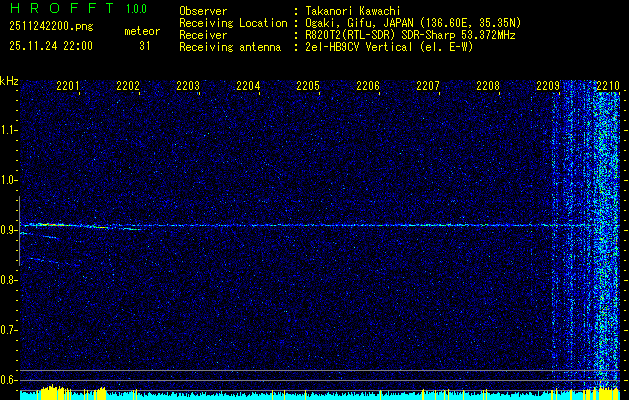Image resolution: width=629 pixels, height=400 pixels.
Task: Click frequency axis label 0.7
Action: [x=8, y=330]
